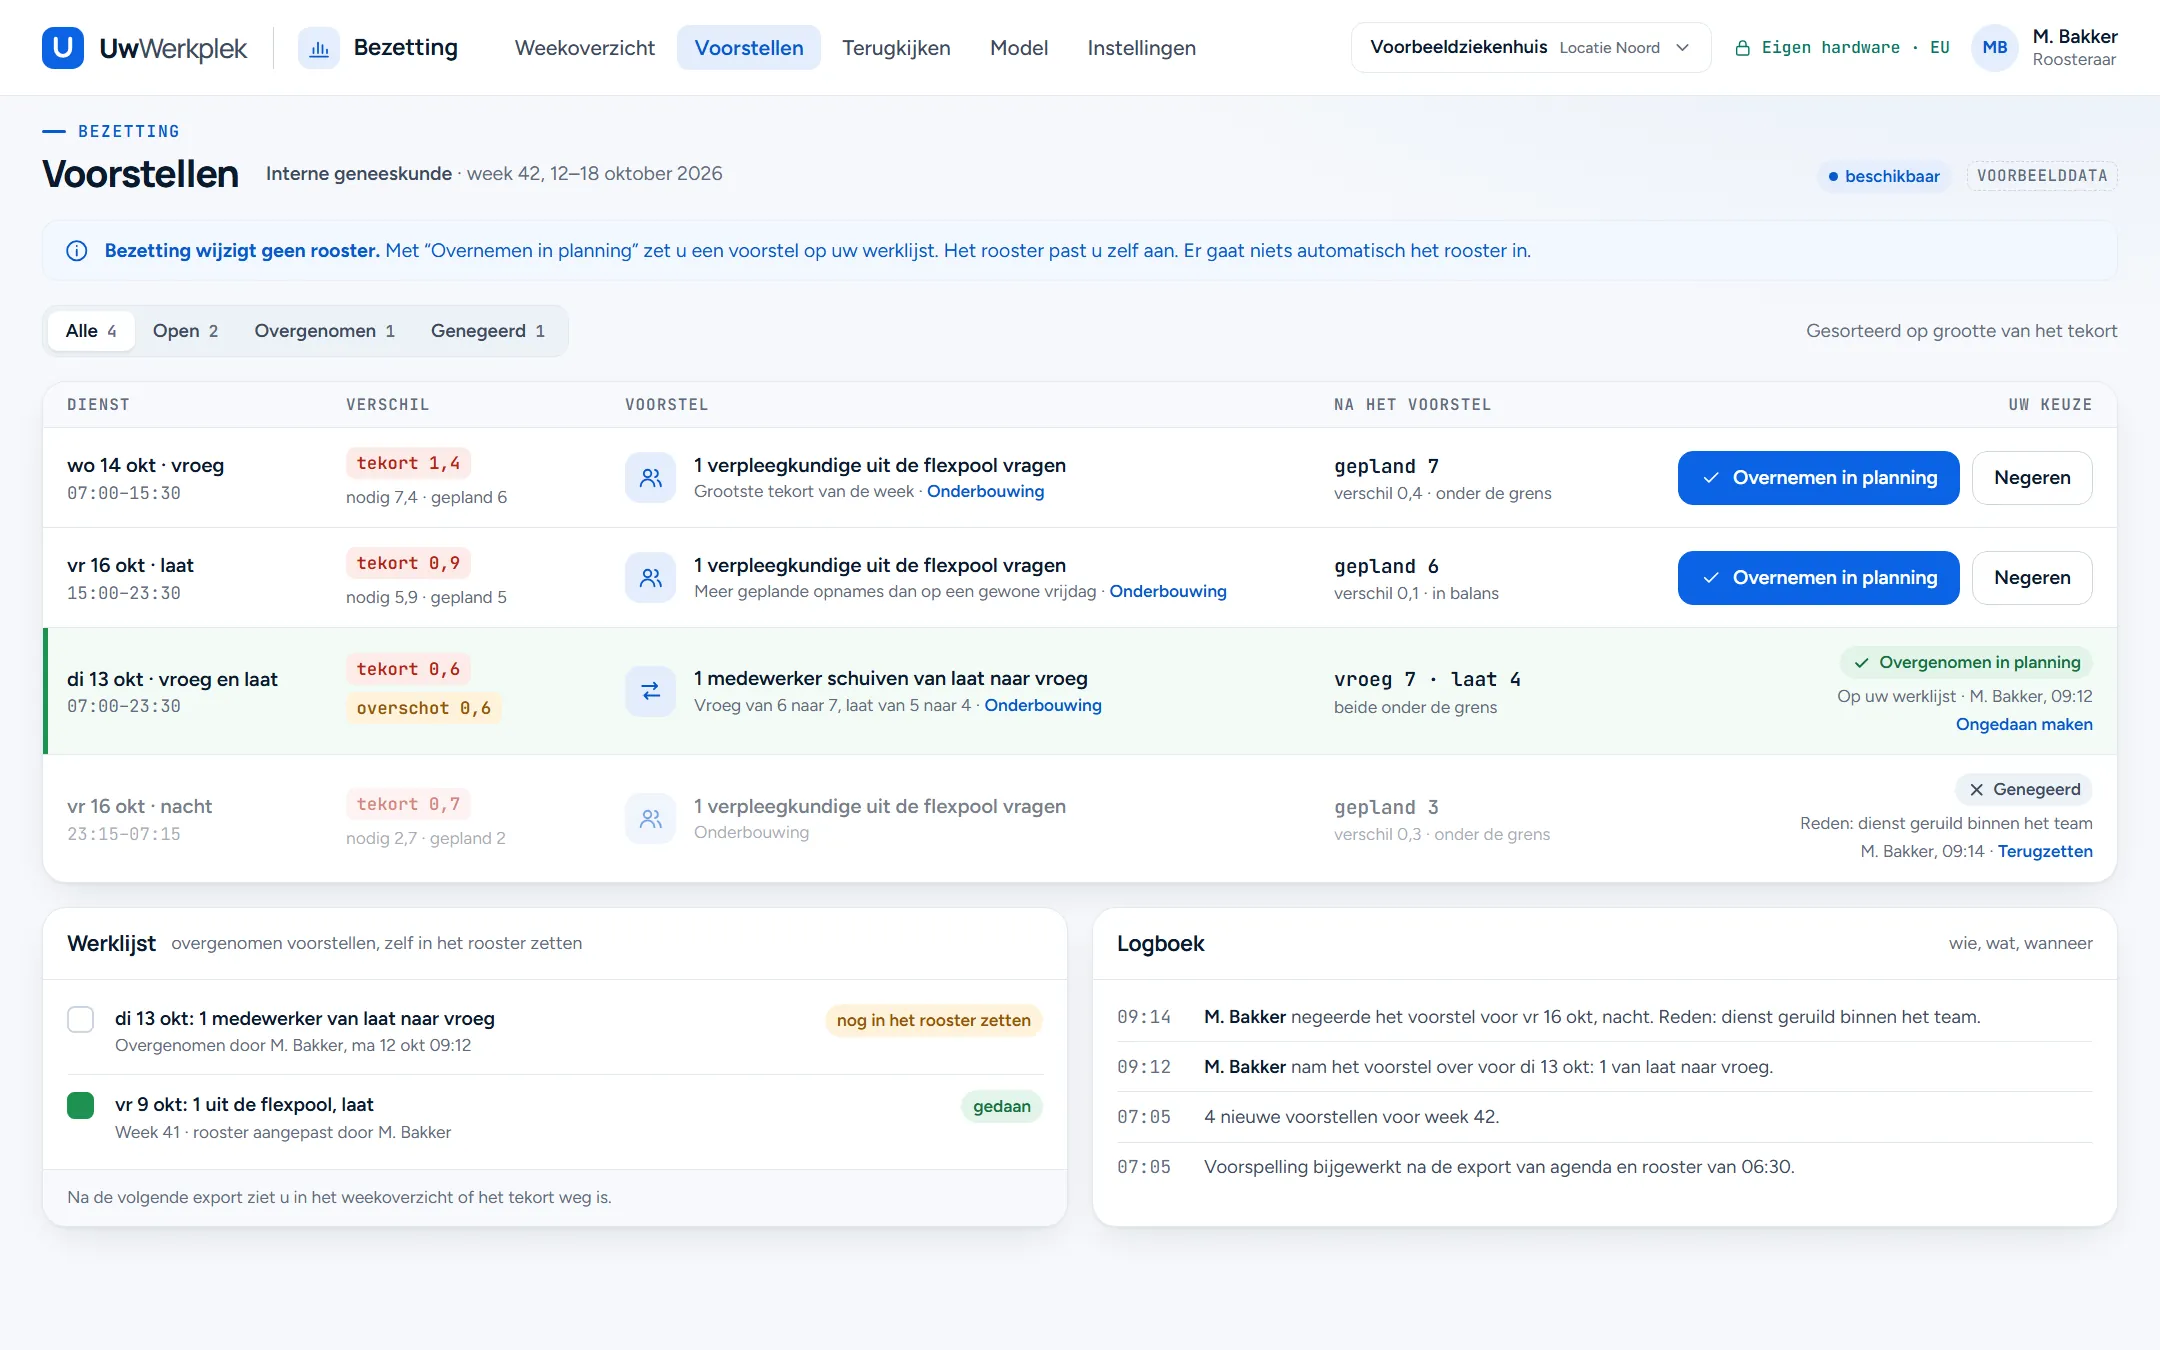Image resolution: width=2160 pixels, height=1350 pixels.
Task: Open the Weekoverzicht tab
Action: point(585,48)
